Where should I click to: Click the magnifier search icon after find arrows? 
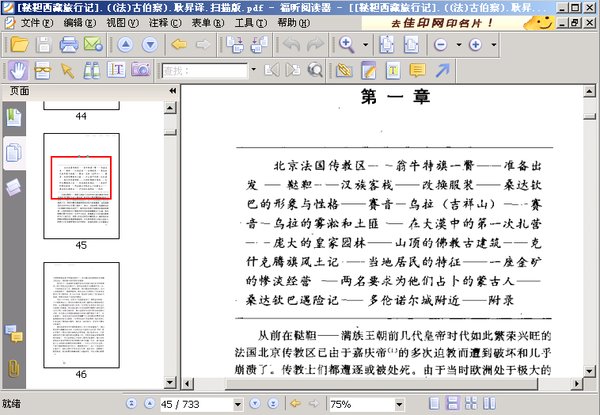[315, 70]
